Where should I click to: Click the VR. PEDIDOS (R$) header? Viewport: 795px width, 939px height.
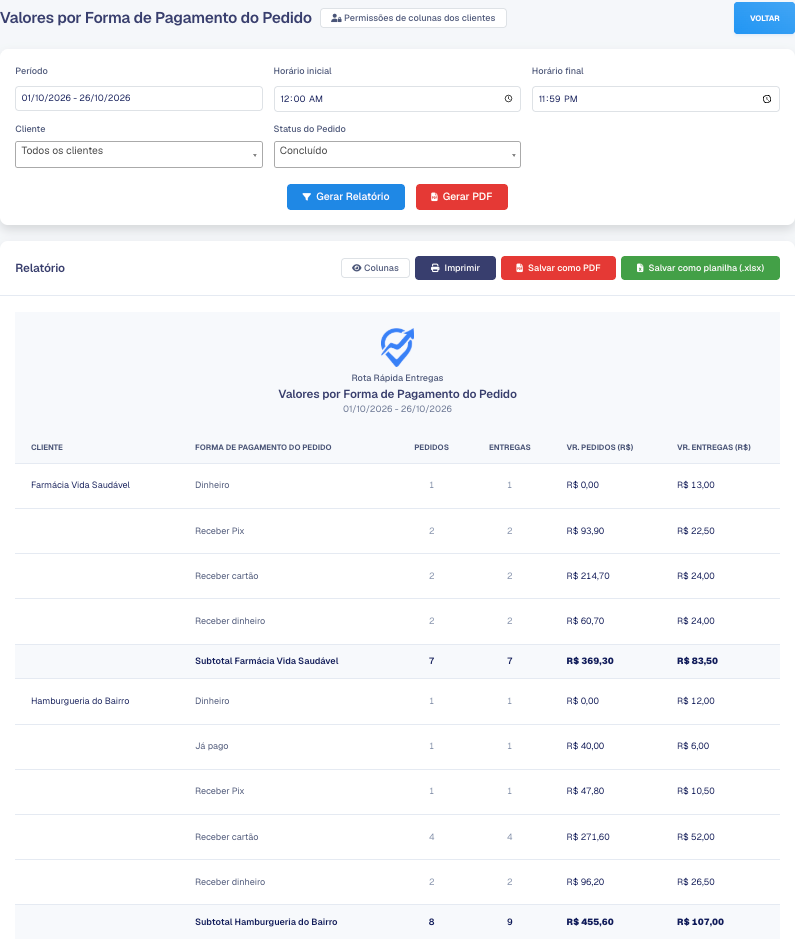(x=600, y=447)
